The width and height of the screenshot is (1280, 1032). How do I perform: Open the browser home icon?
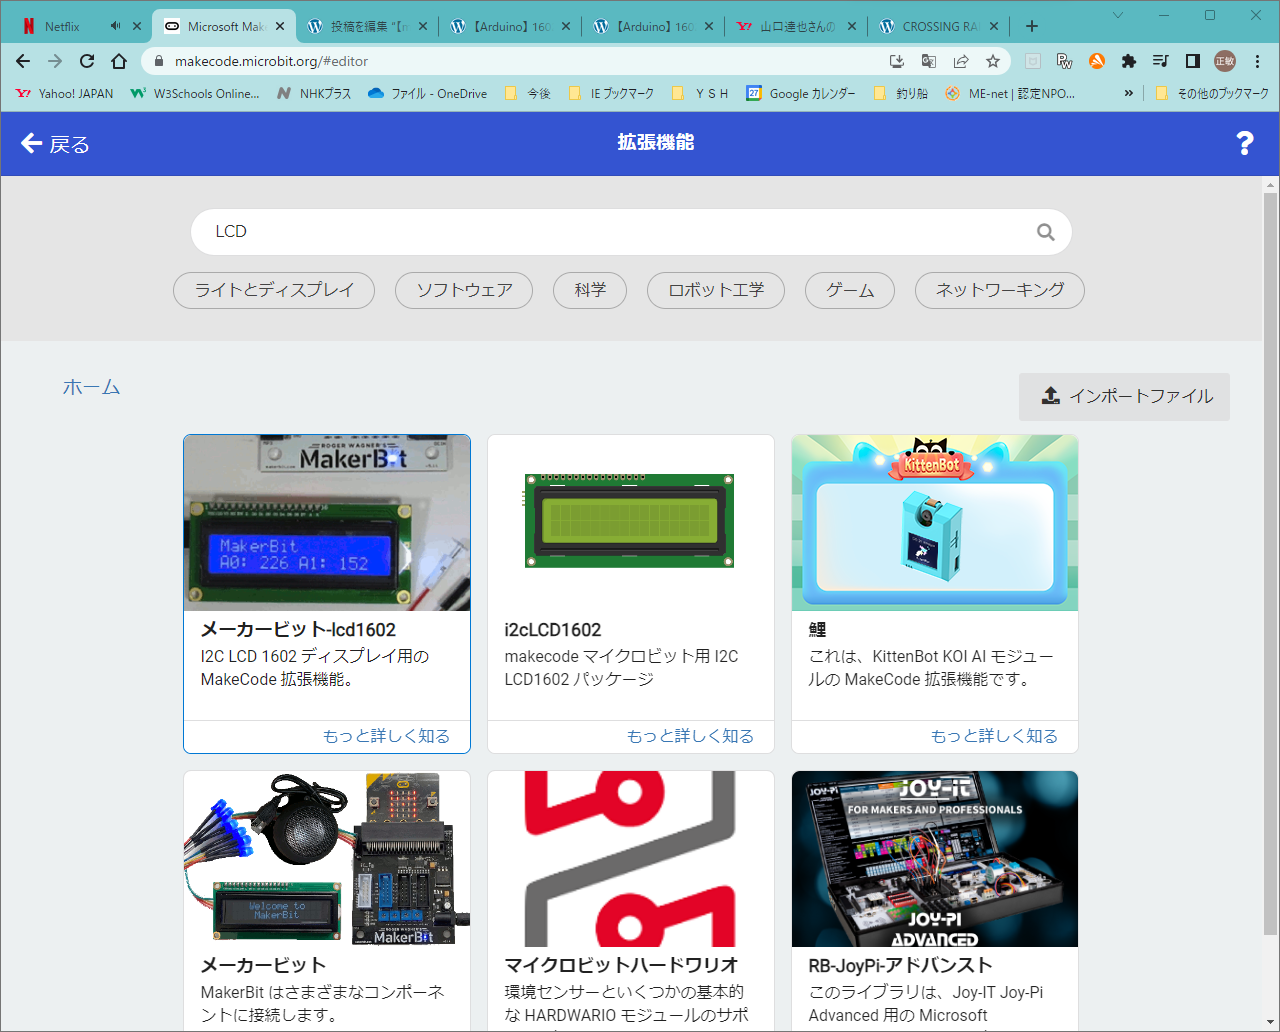coord(119,61)
